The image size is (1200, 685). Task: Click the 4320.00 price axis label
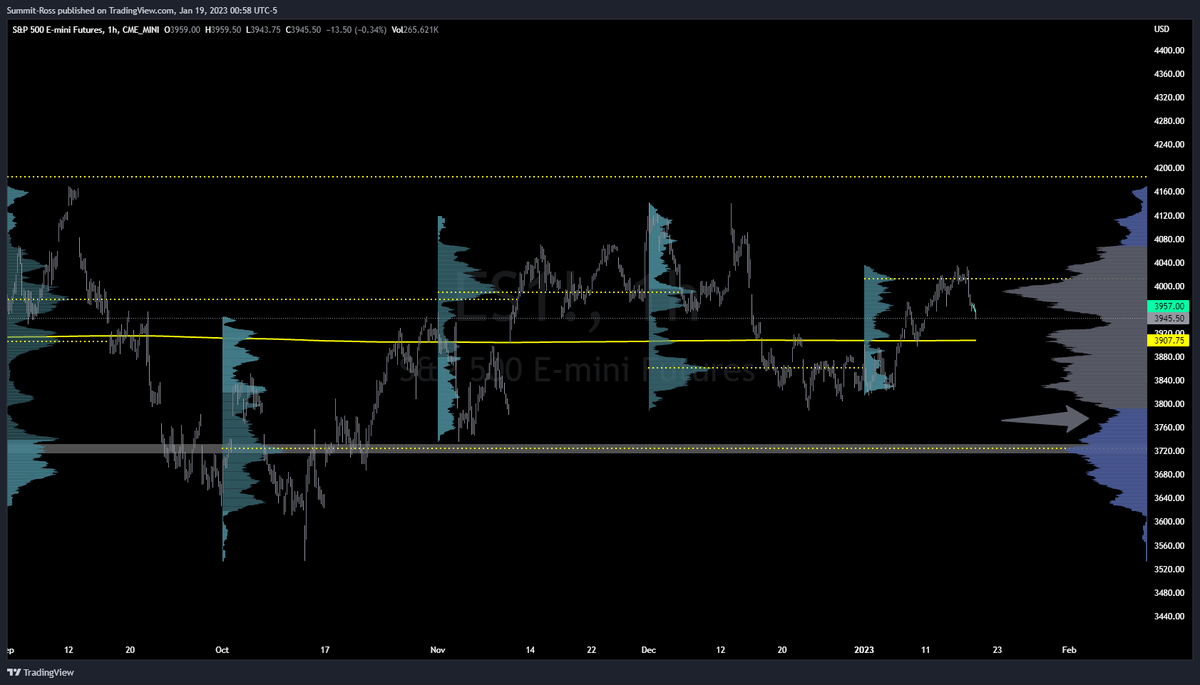pos(1168,98)
